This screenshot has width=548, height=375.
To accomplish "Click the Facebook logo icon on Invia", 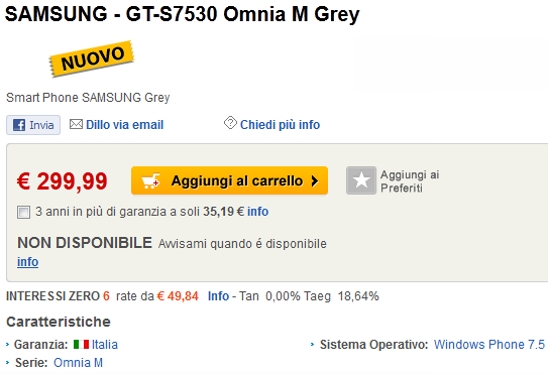I will (19, 125).
